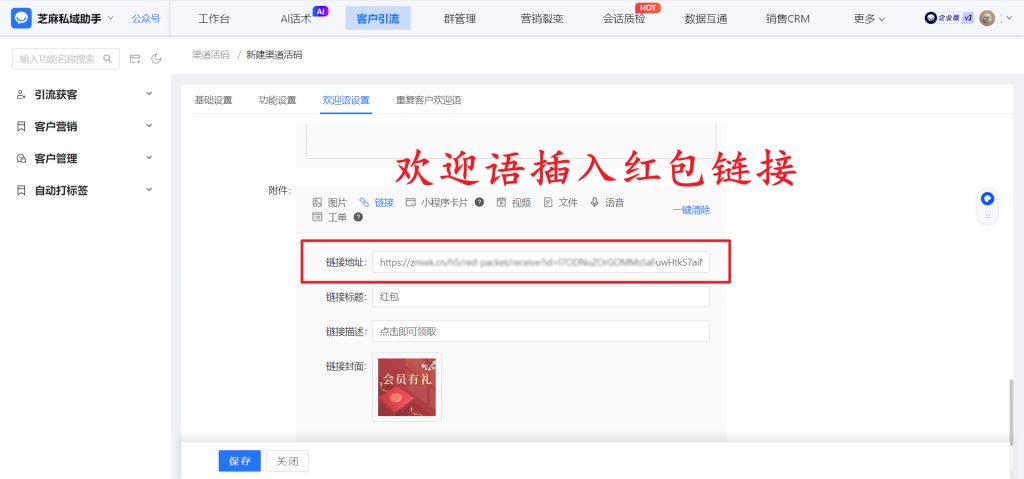Click the 企业版 badge icon

949,18
